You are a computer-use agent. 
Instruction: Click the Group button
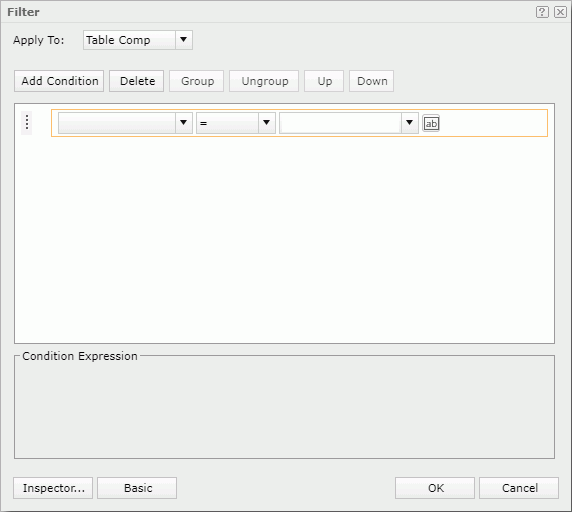click(x=197, y=81)
